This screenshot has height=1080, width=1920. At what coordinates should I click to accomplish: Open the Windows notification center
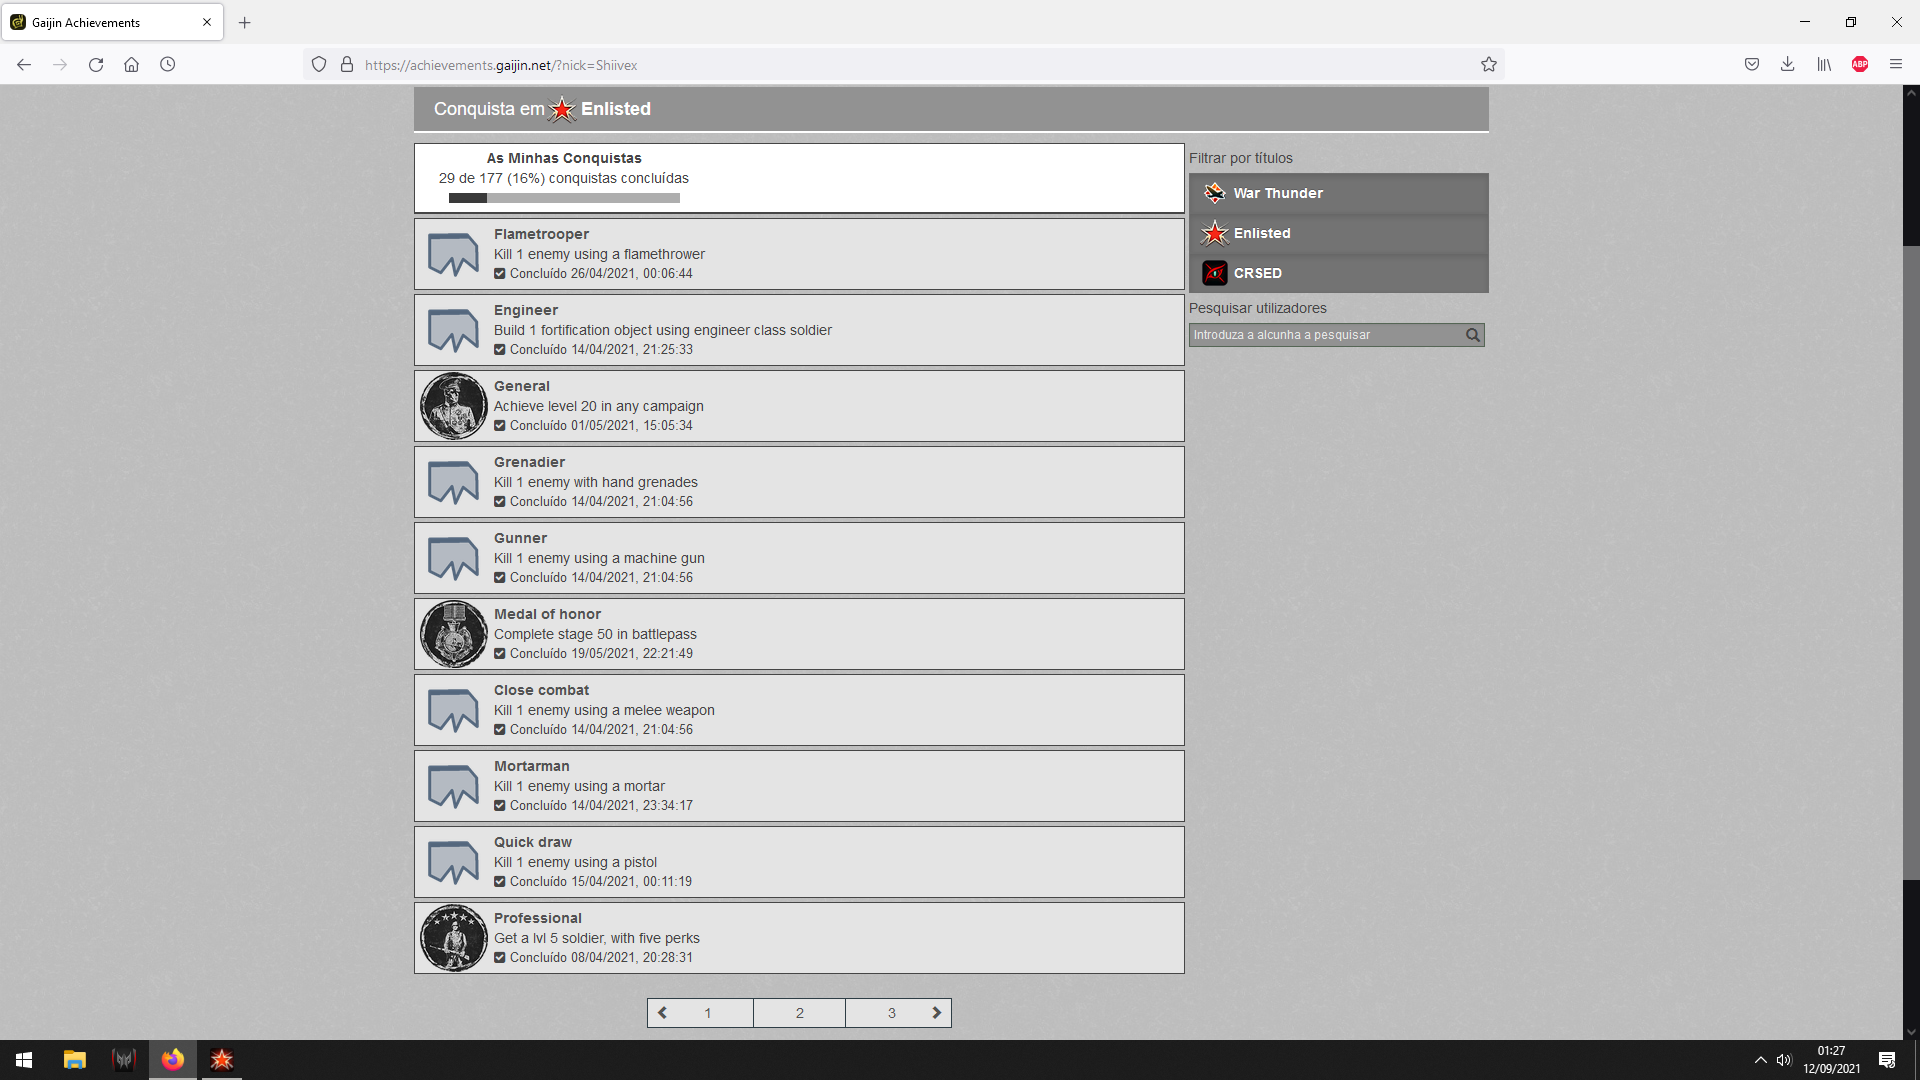[x=1887, y=1060]
